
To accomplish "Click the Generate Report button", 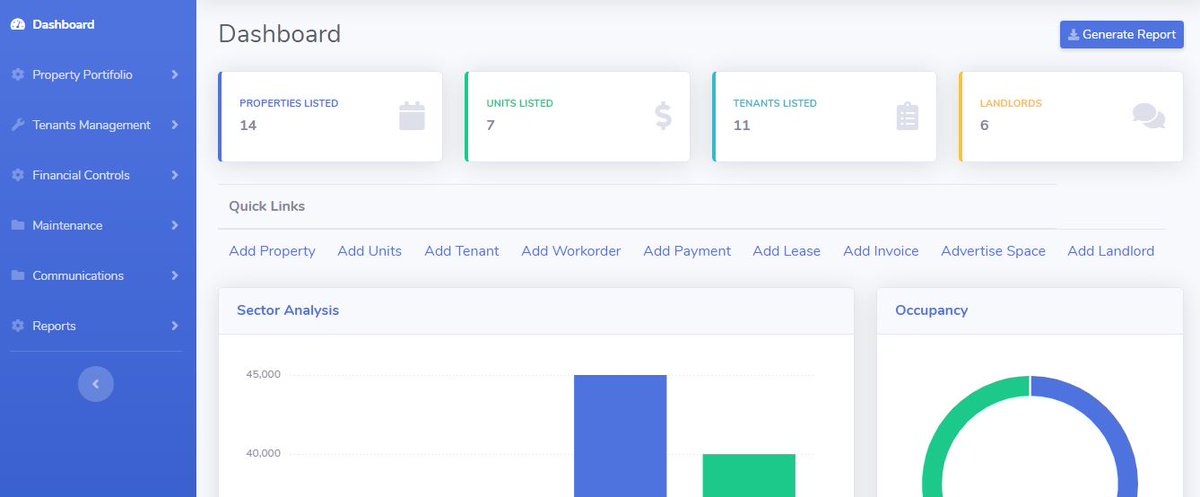I will coord(1122,35).
